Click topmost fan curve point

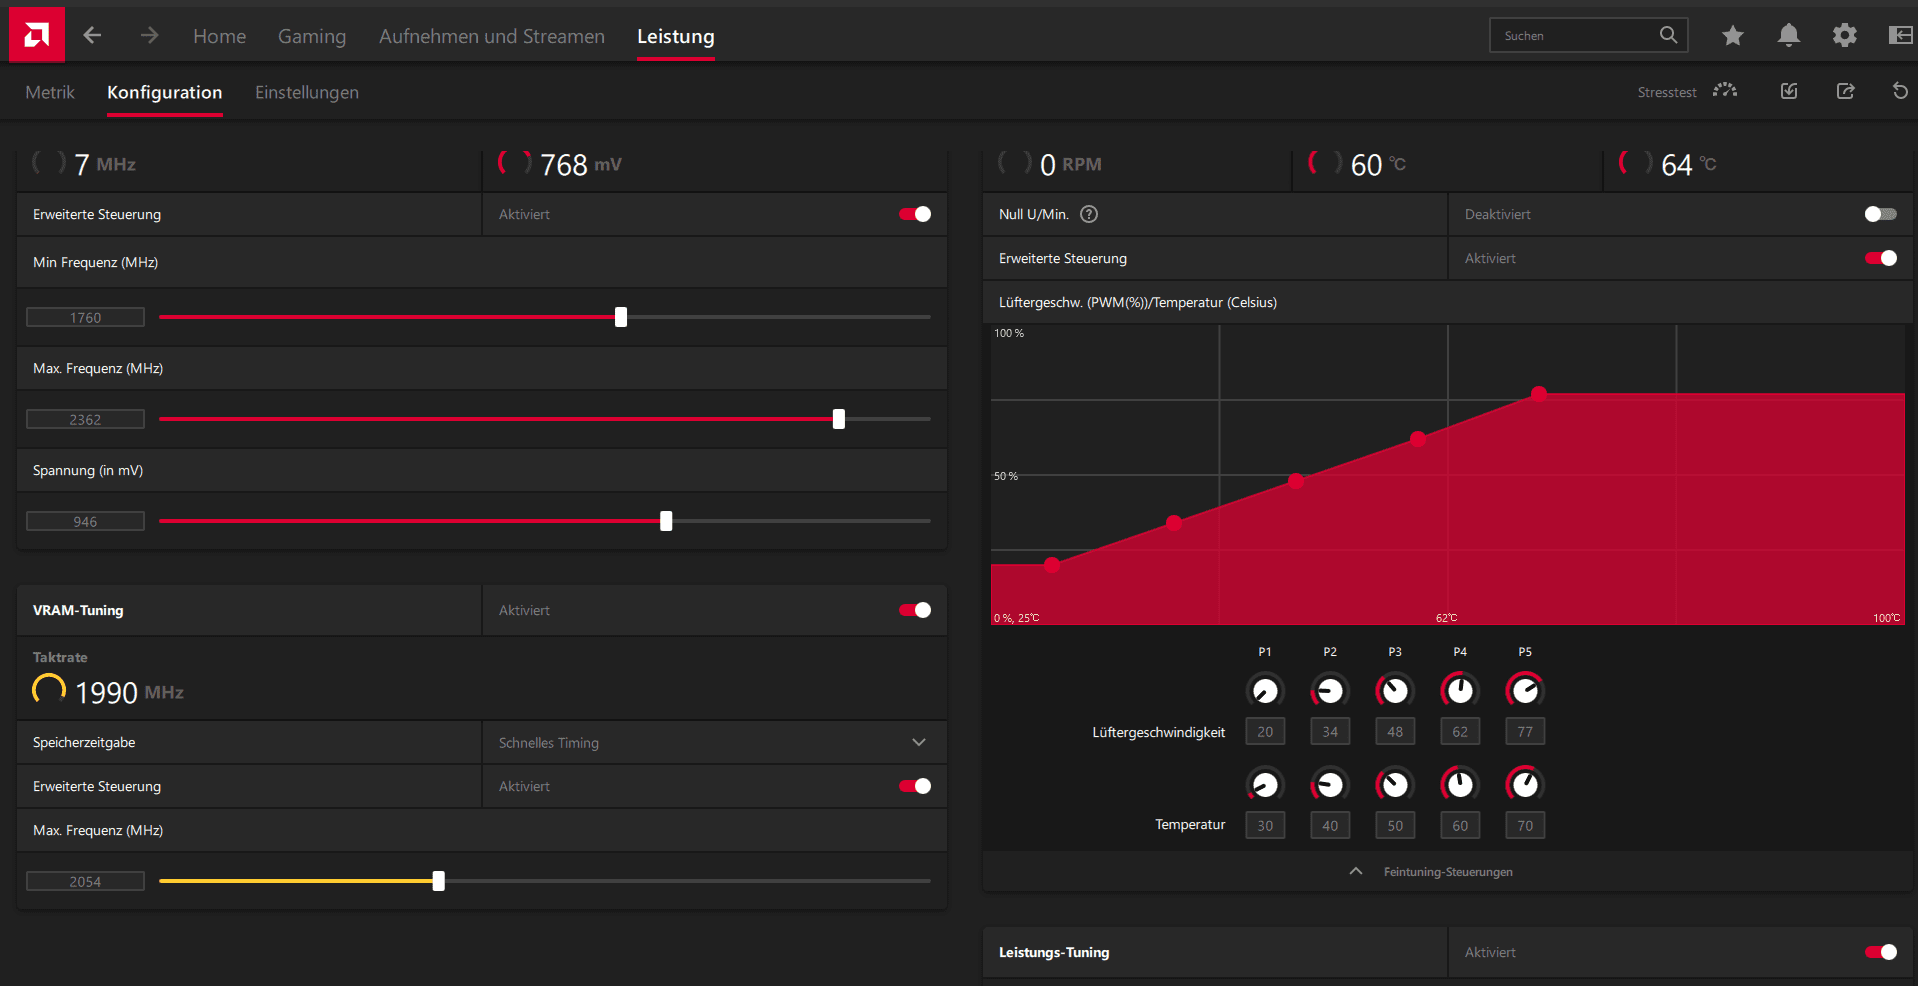click(x=1539, y=393)
